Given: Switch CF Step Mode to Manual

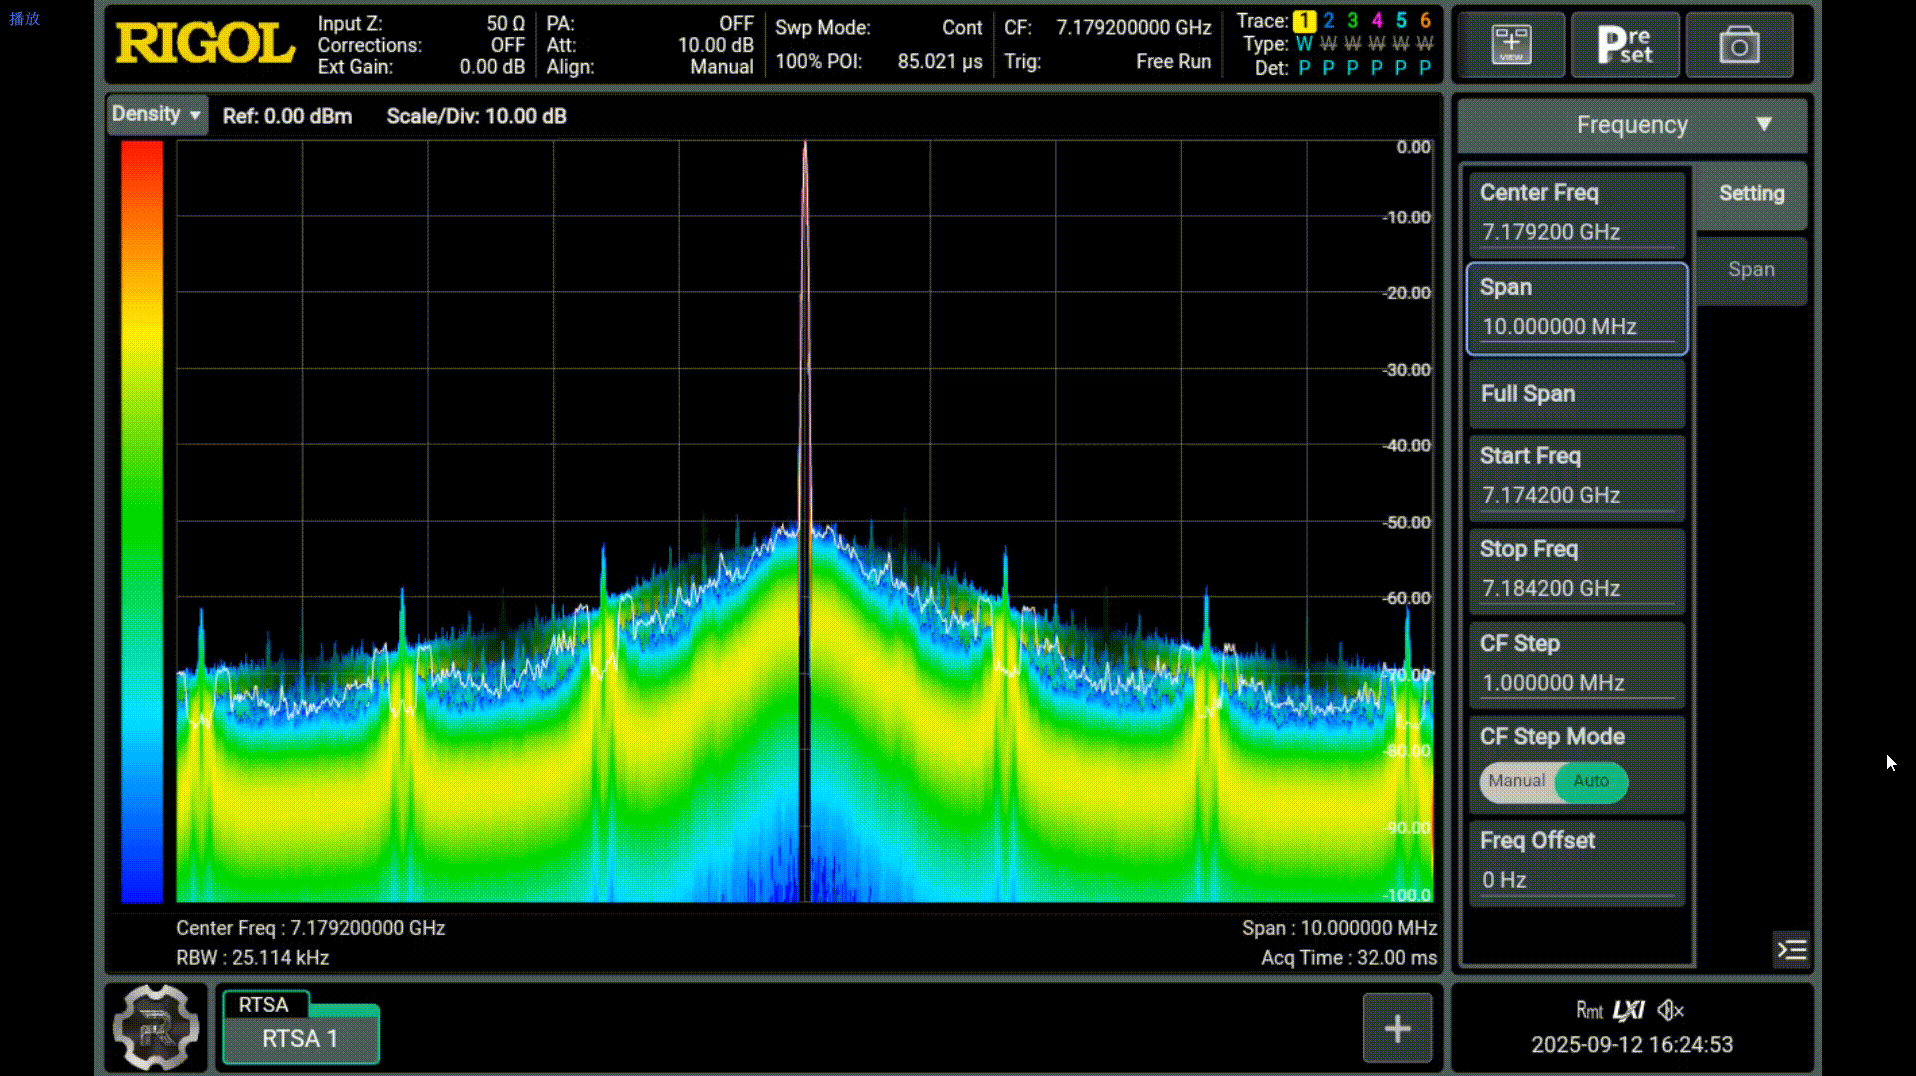Looking at the screenshot, I should (1516, 781).
